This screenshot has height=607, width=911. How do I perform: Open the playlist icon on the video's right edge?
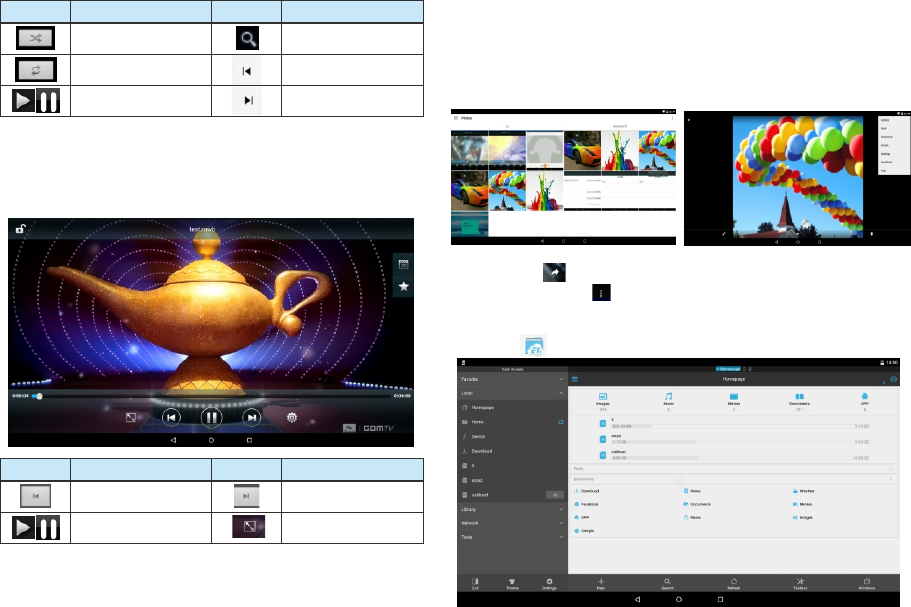403,265
